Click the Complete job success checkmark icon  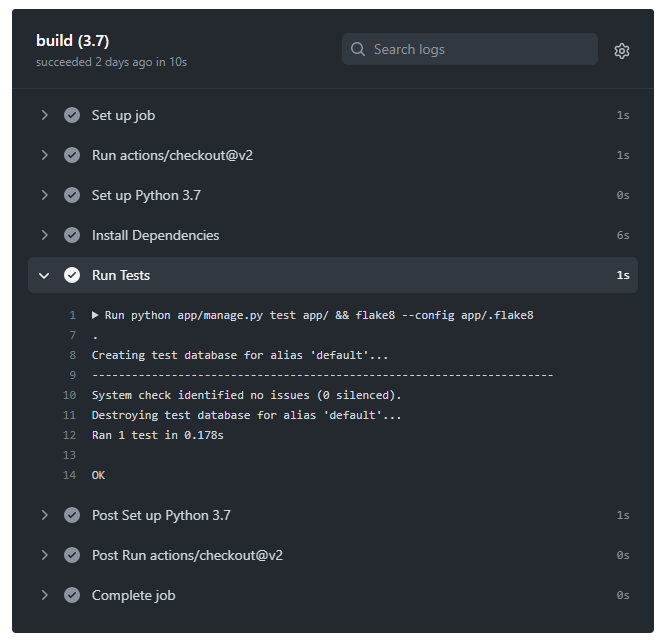(x=72, y=595)
